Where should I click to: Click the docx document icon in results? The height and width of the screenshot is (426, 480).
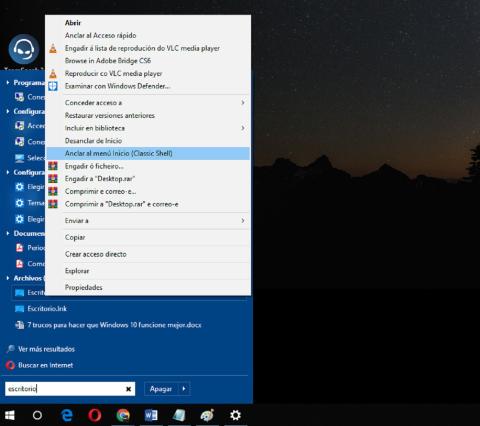pos(20,325)
